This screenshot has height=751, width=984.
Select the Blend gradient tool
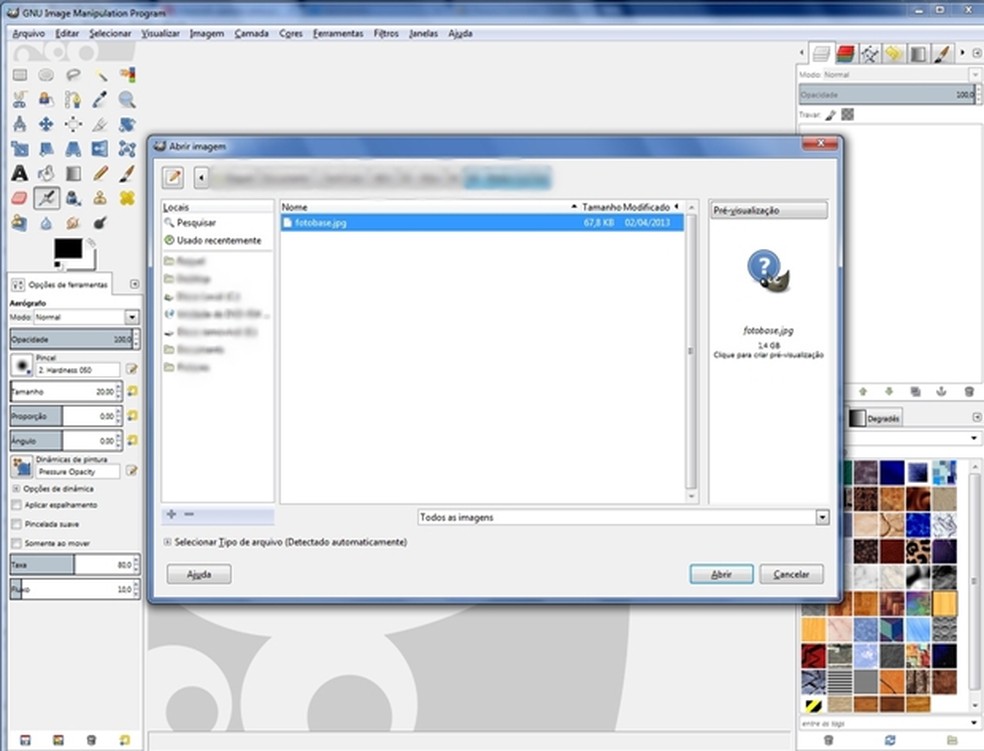coord(73,173)
